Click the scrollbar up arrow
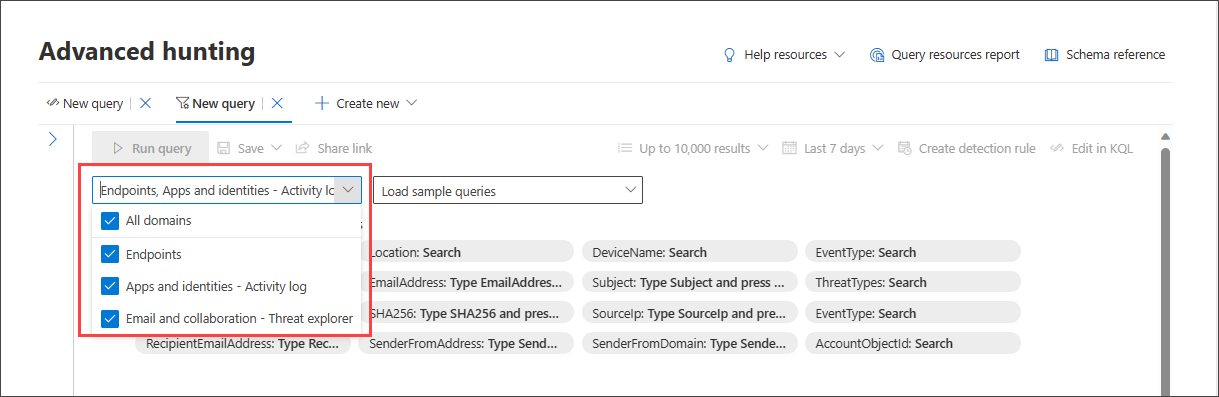Screen dimensions: 1219x397 (x=1164, y=137)
